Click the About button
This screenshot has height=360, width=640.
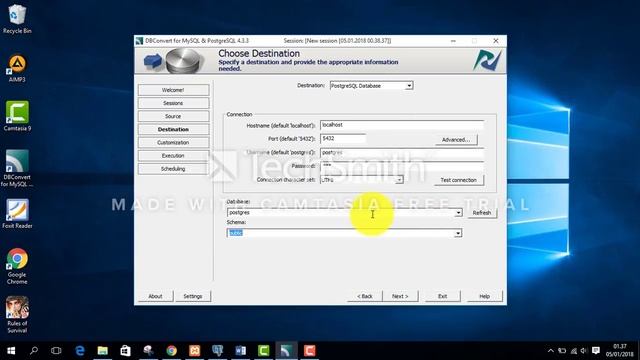tap(155, 296)
